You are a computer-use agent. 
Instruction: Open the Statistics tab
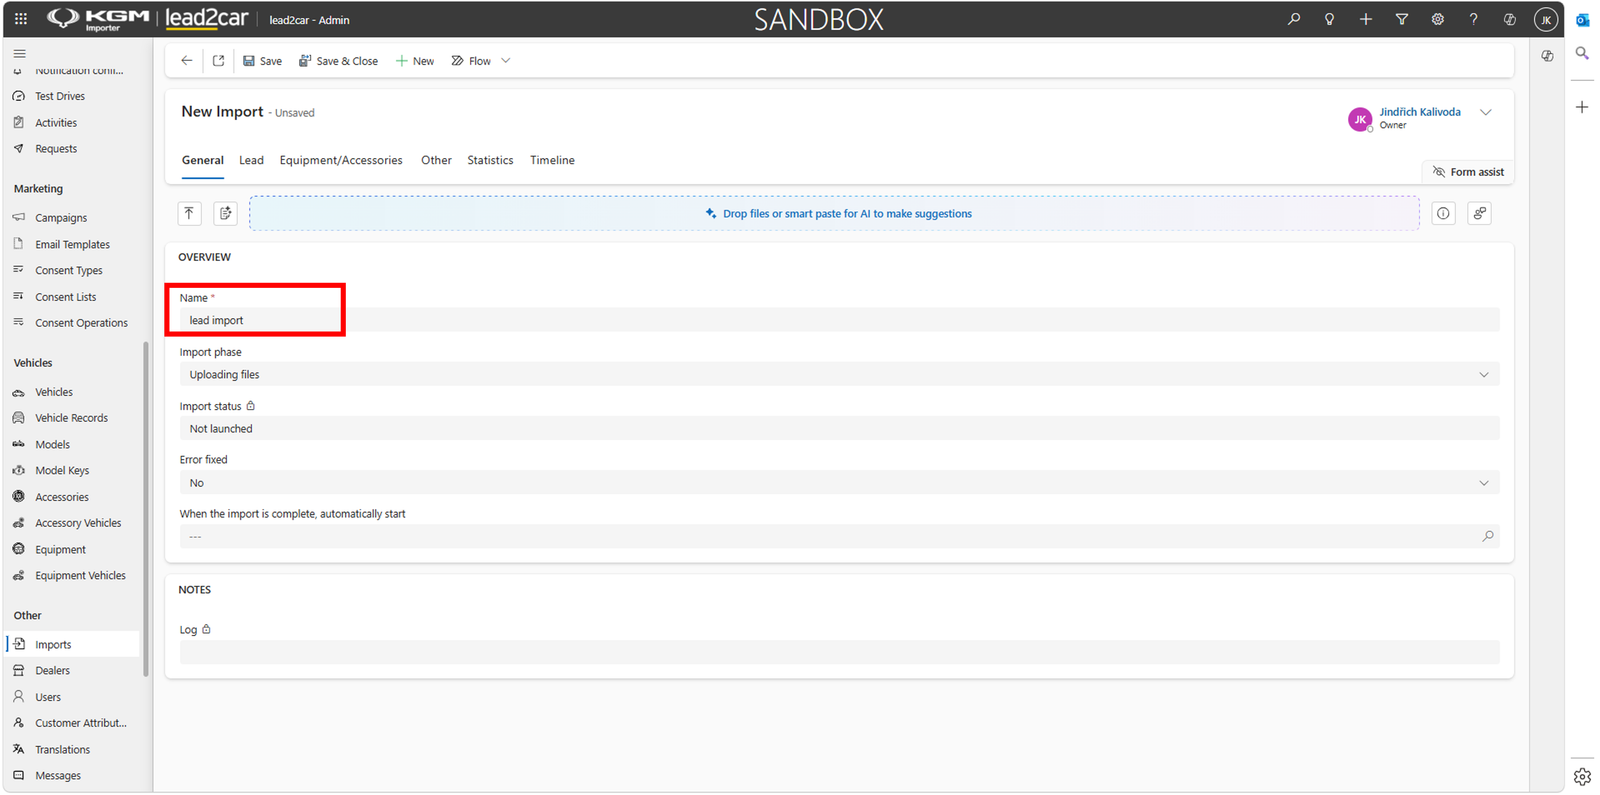(x=490, y=160)
